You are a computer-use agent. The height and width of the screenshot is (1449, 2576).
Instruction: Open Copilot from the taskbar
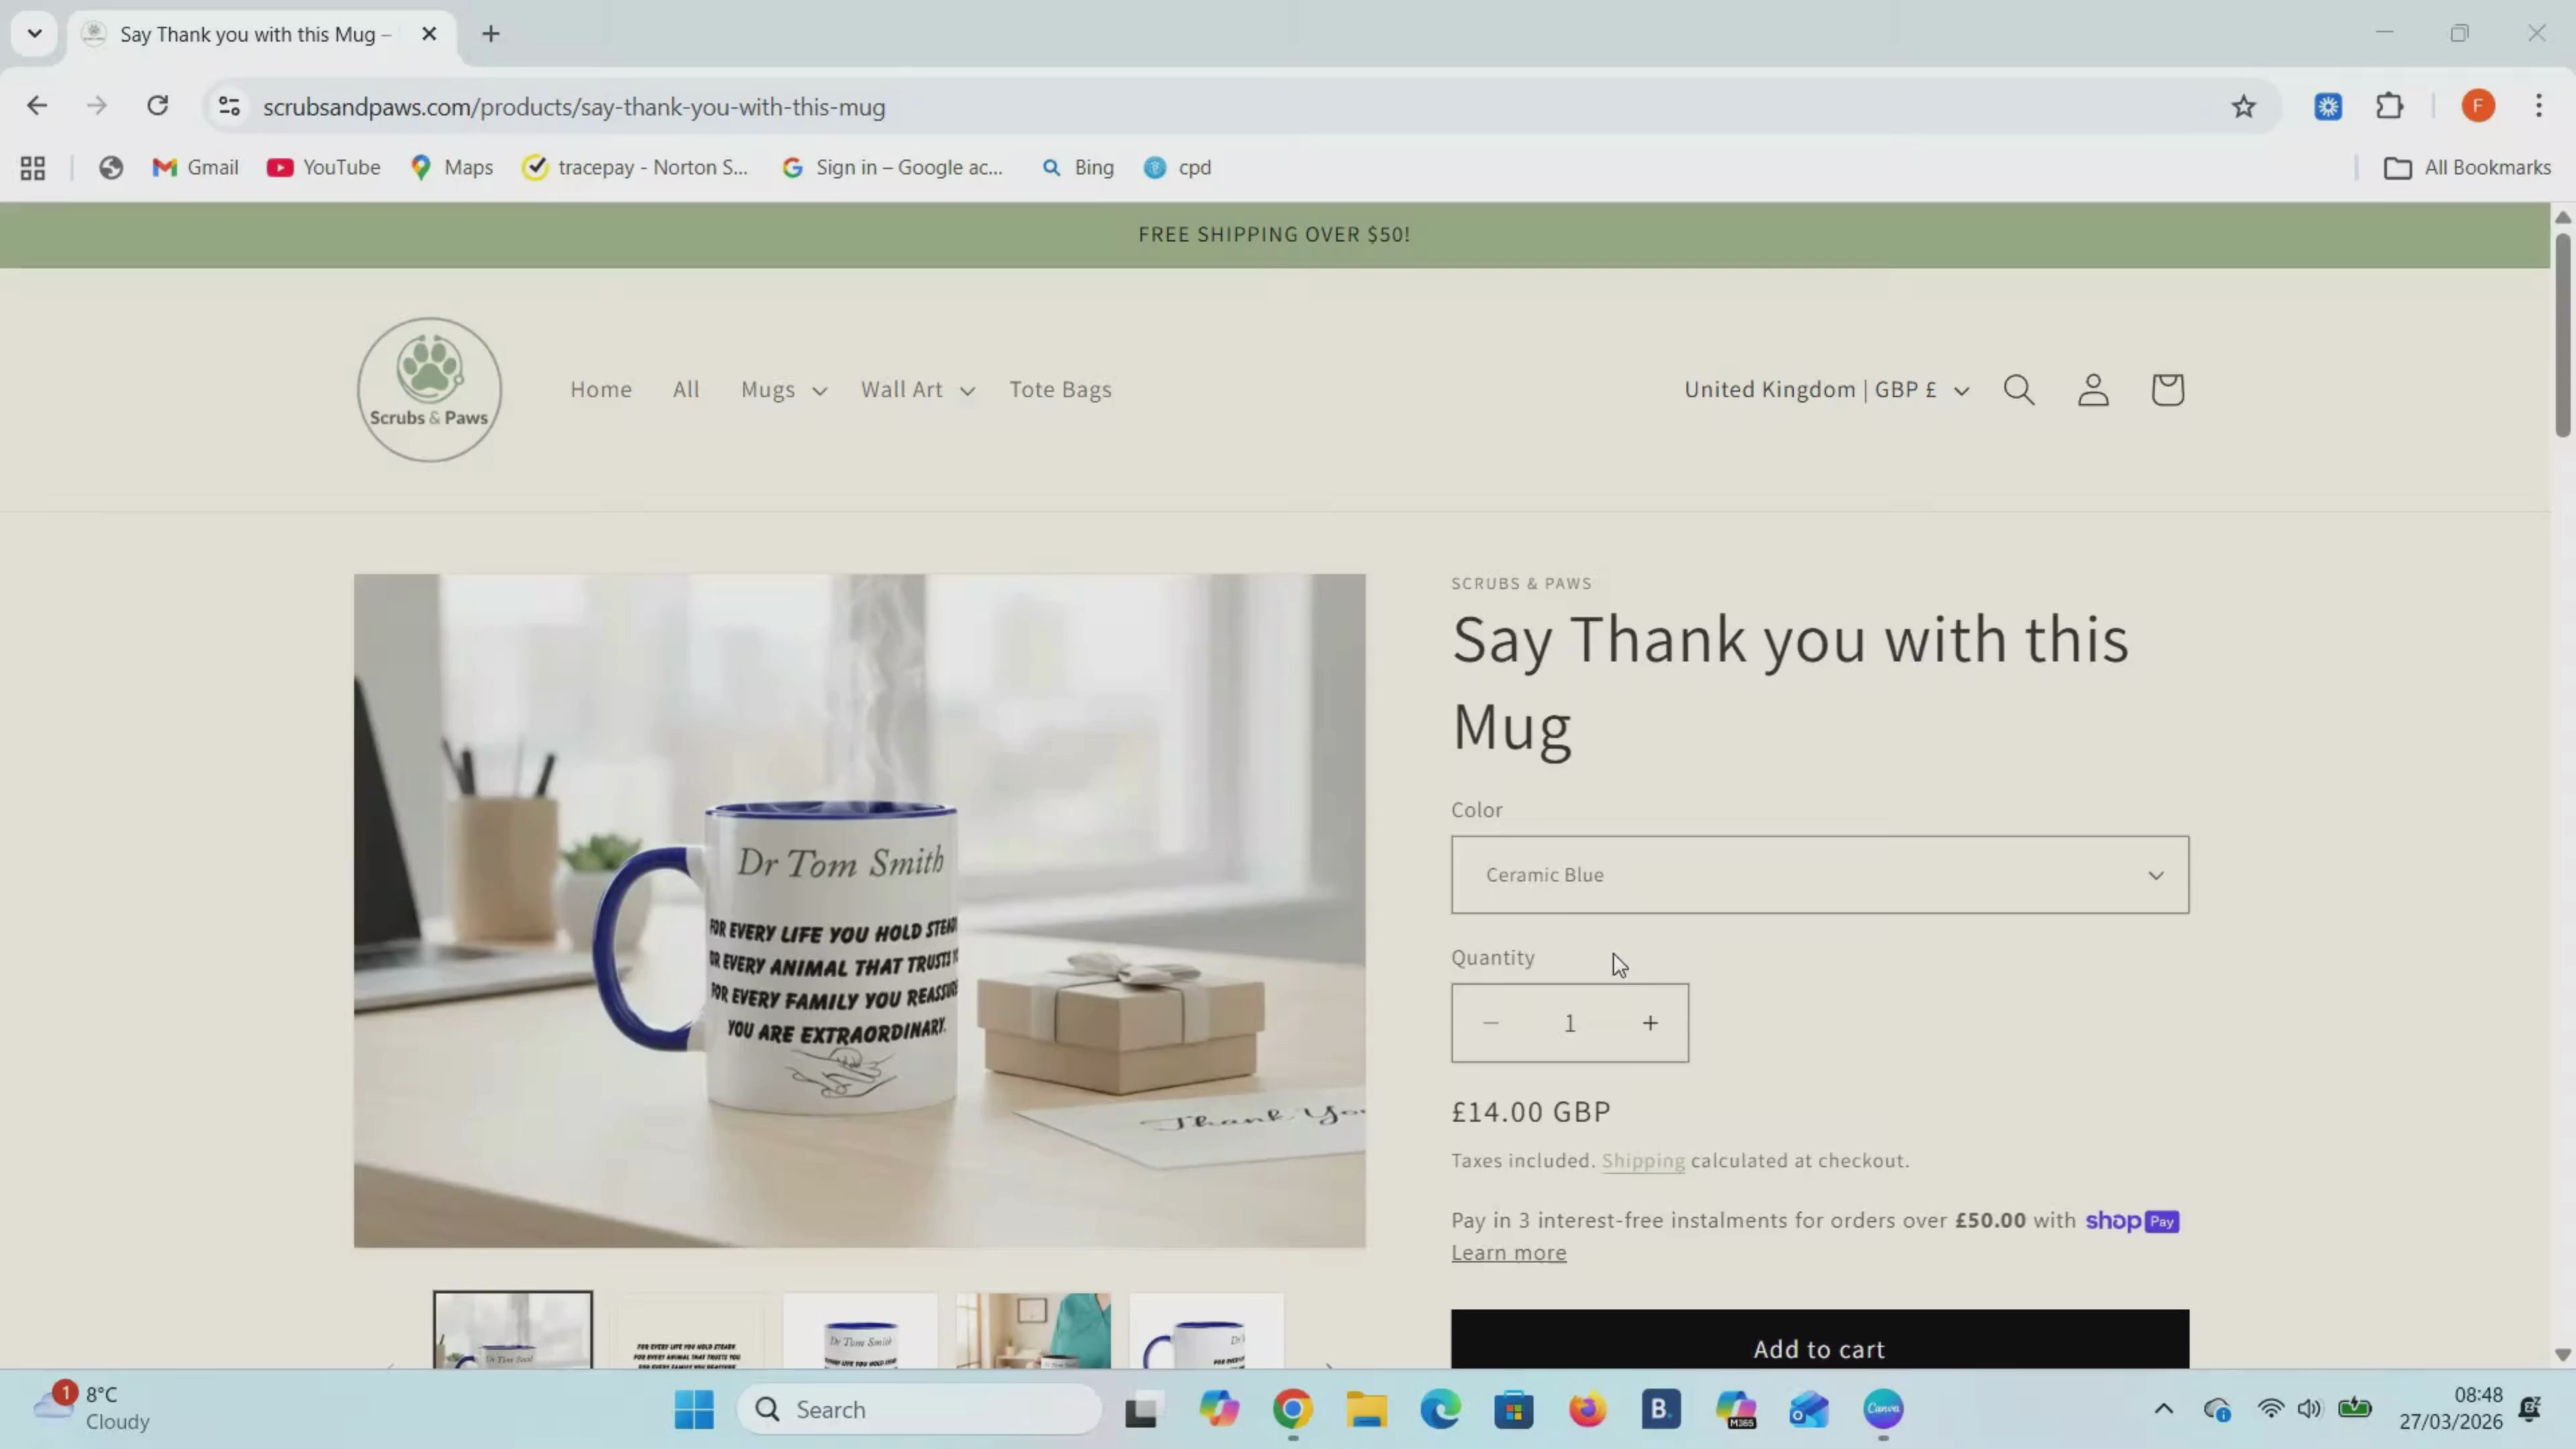click(1219, 1410)
